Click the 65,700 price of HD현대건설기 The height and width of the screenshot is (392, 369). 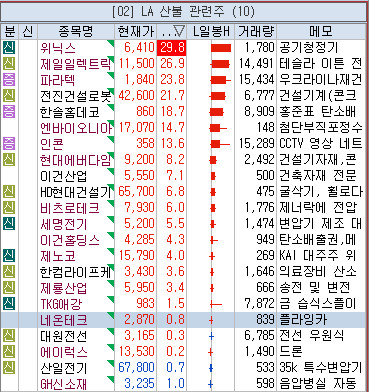click(x=137, y=192)
